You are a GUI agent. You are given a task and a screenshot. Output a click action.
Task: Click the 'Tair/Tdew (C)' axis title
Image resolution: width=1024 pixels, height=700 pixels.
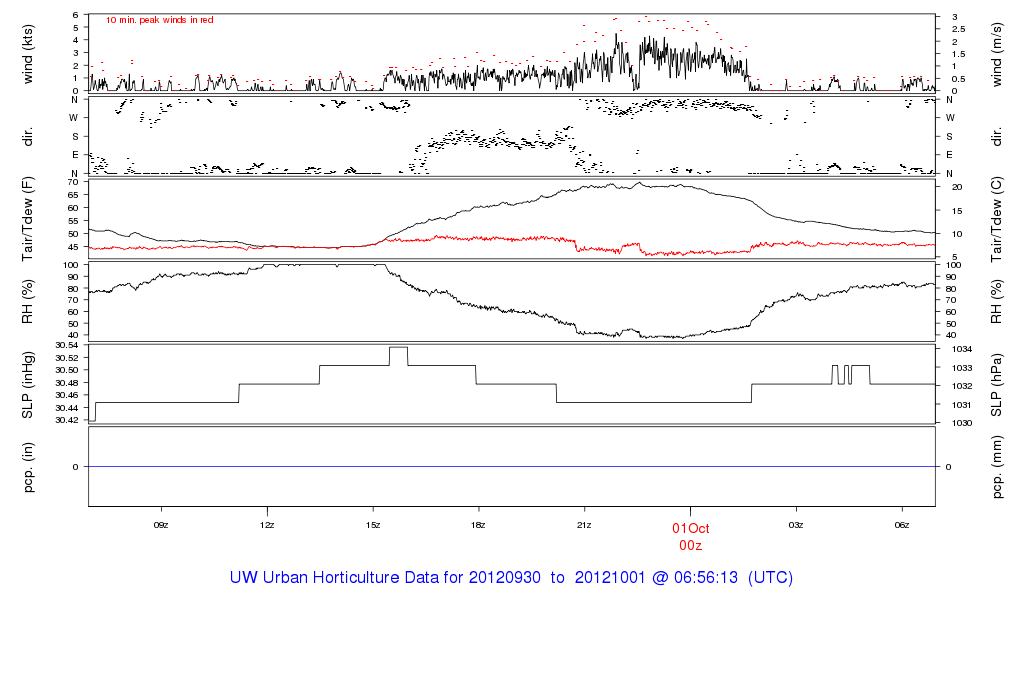[997, 220]
